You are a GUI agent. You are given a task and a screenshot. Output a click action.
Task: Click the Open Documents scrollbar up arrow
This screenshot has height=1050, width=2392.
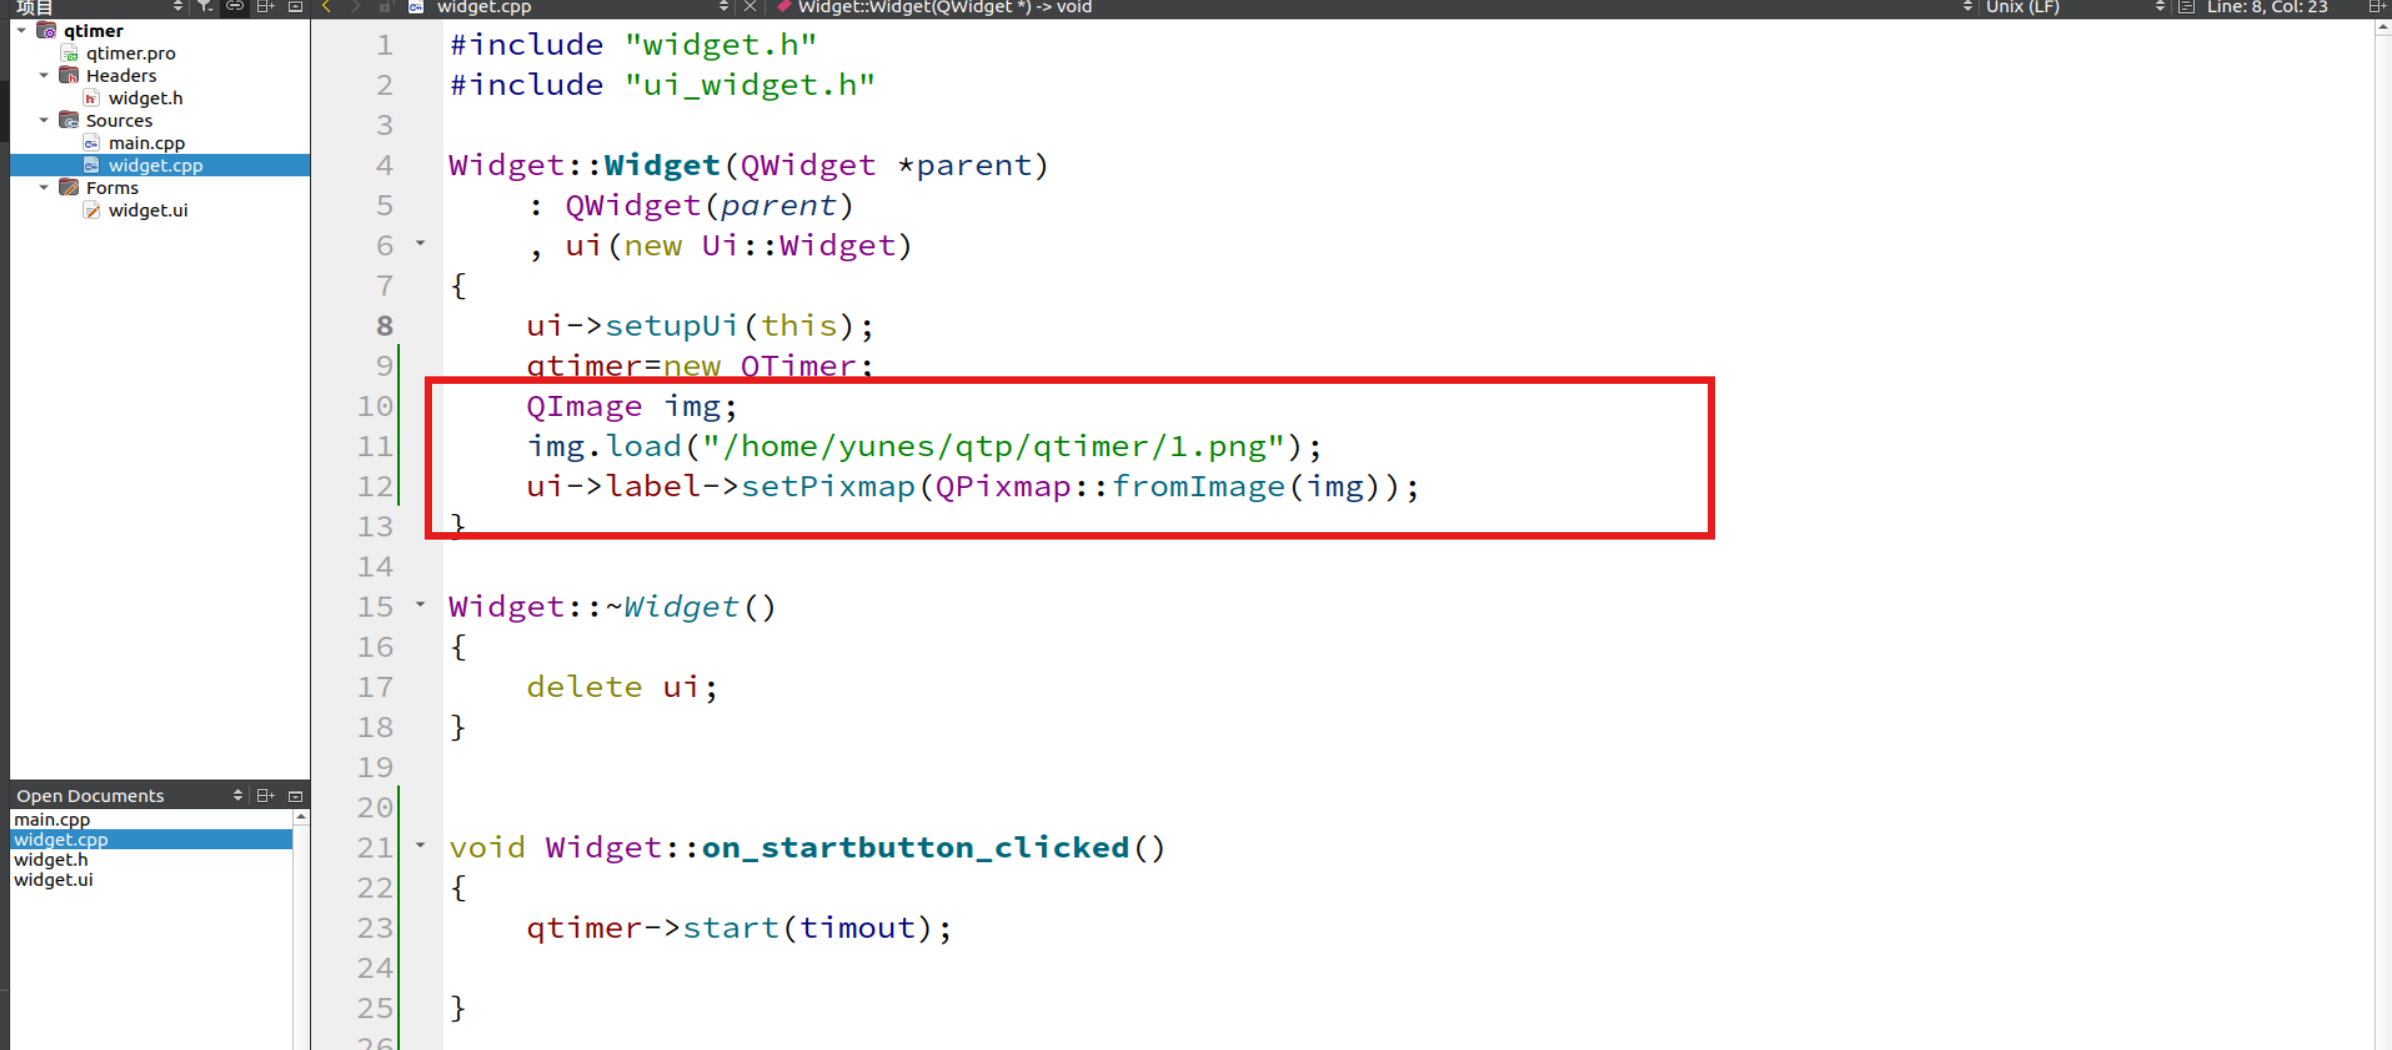point(301,817)
